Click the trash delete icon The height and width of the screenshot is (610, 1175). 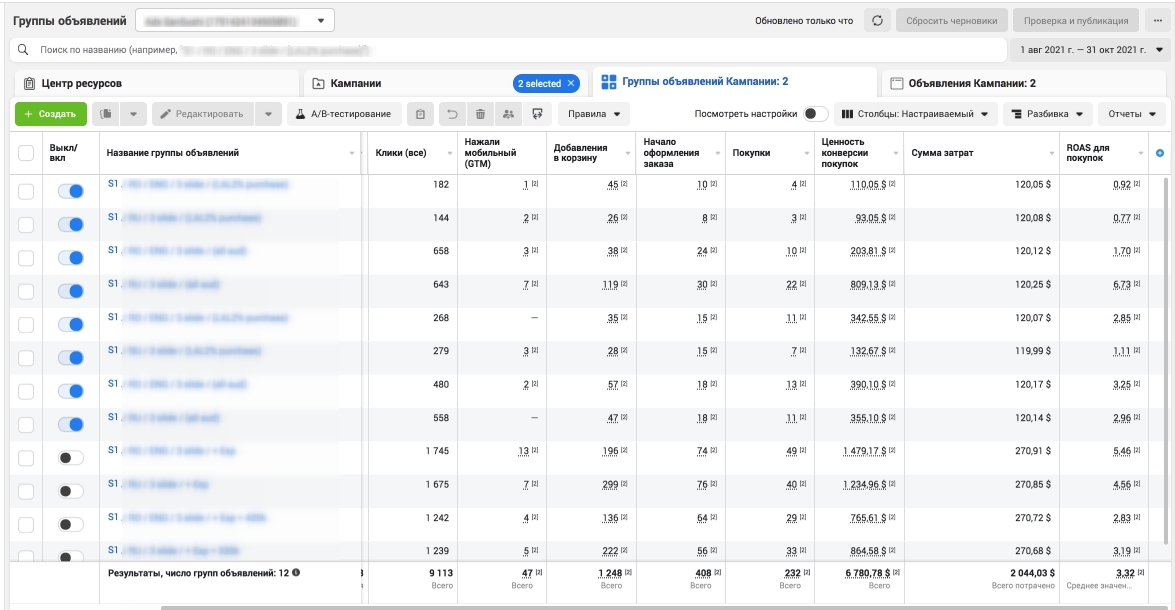[480, 114]
